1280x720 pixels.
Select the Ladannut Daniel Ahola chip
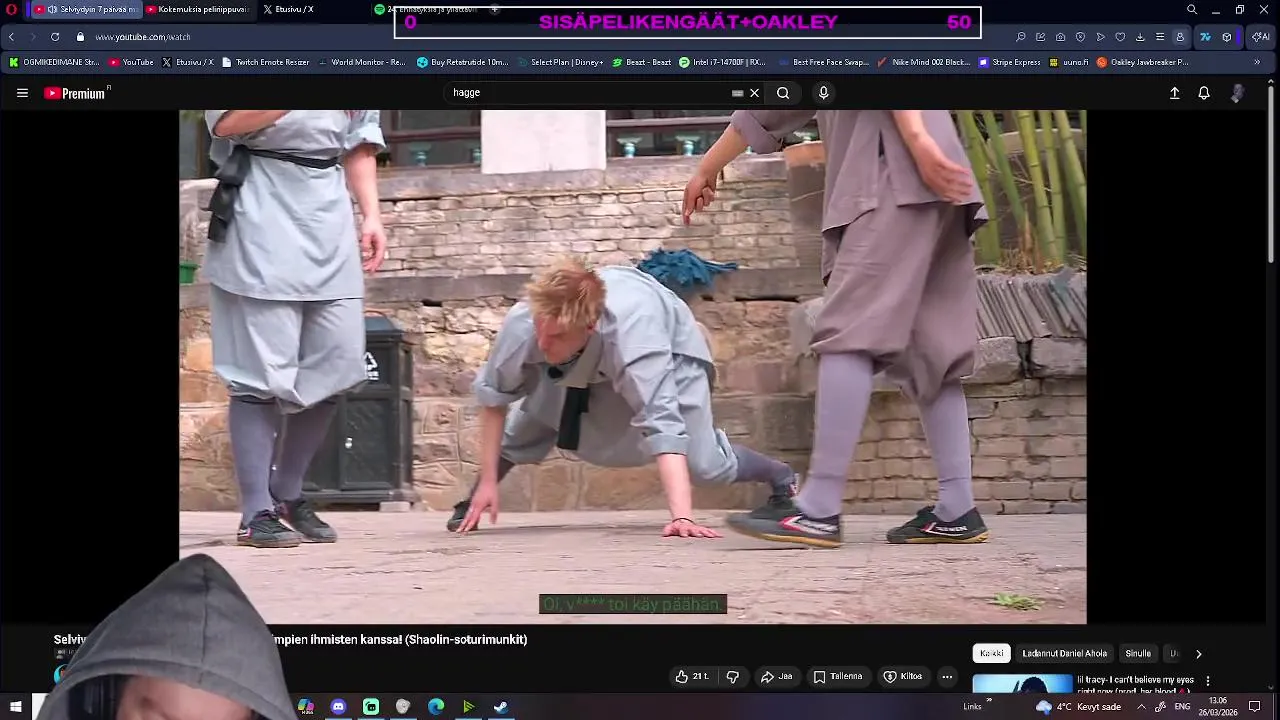[x=1064, y=653]
